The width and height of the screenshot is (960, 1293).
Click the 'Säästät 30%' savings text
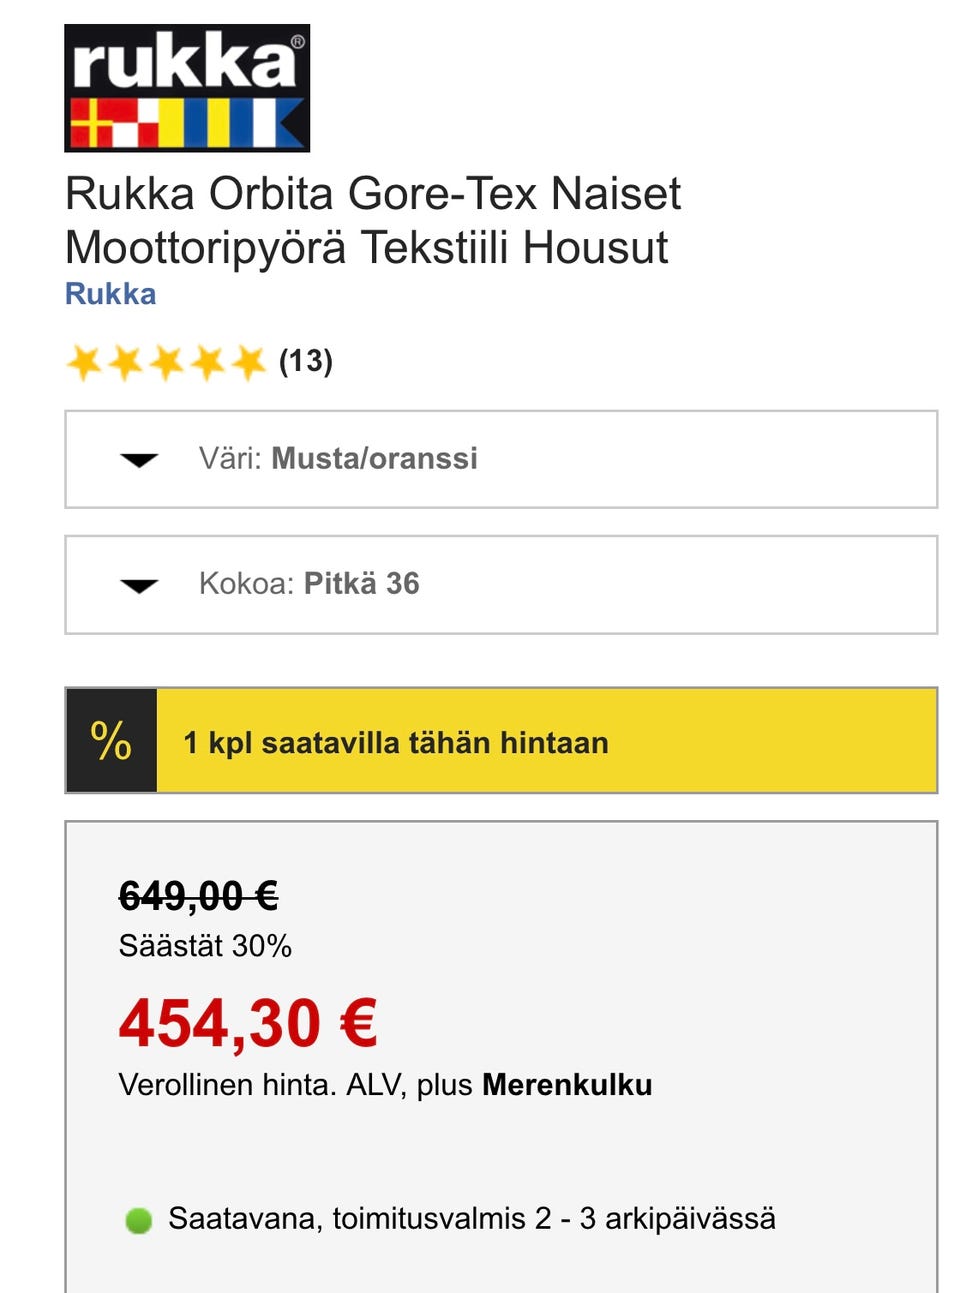(x=205, y=946)
